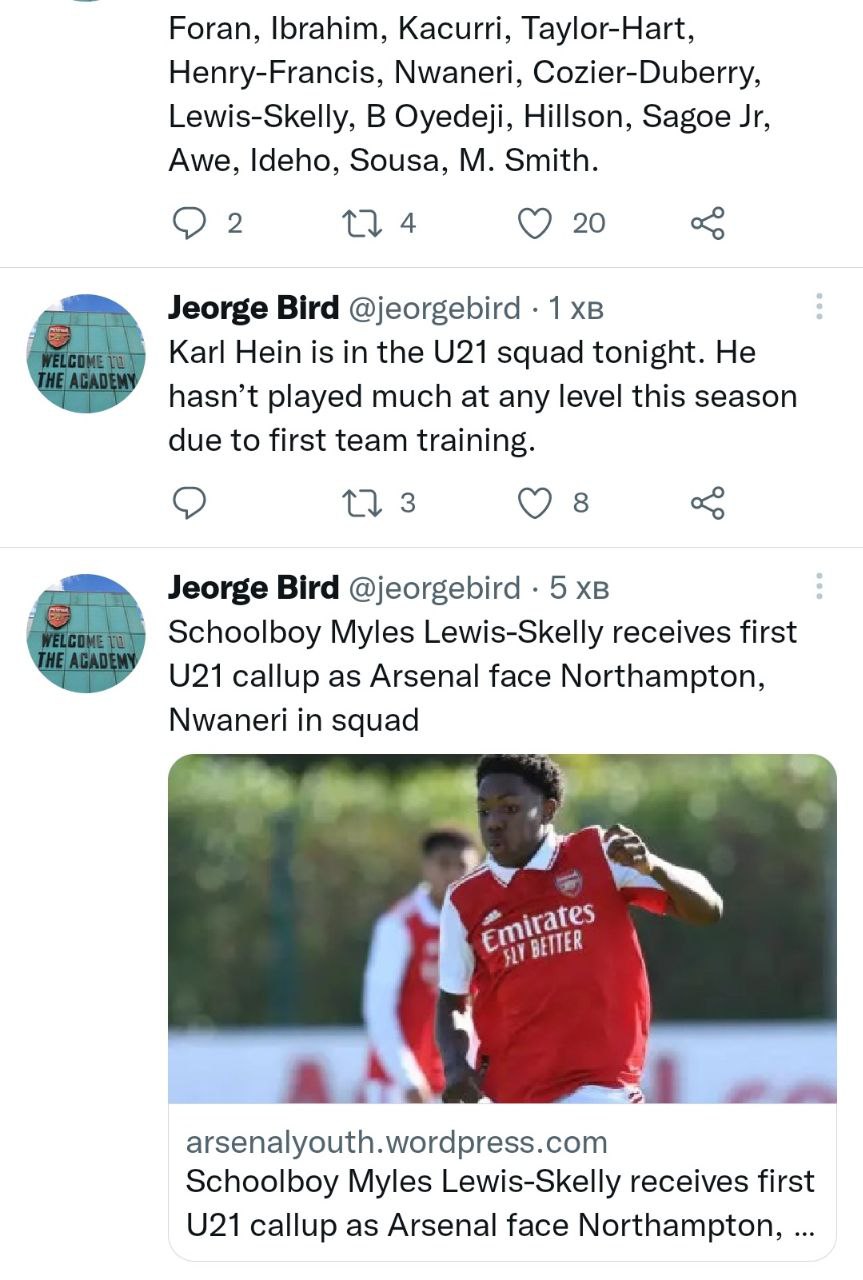Image resolution: width=863 pixels, height=1280 pixels.
Task: Open the squad list tweet text at top
Action: pyautogui.click(x=468, y=95)
